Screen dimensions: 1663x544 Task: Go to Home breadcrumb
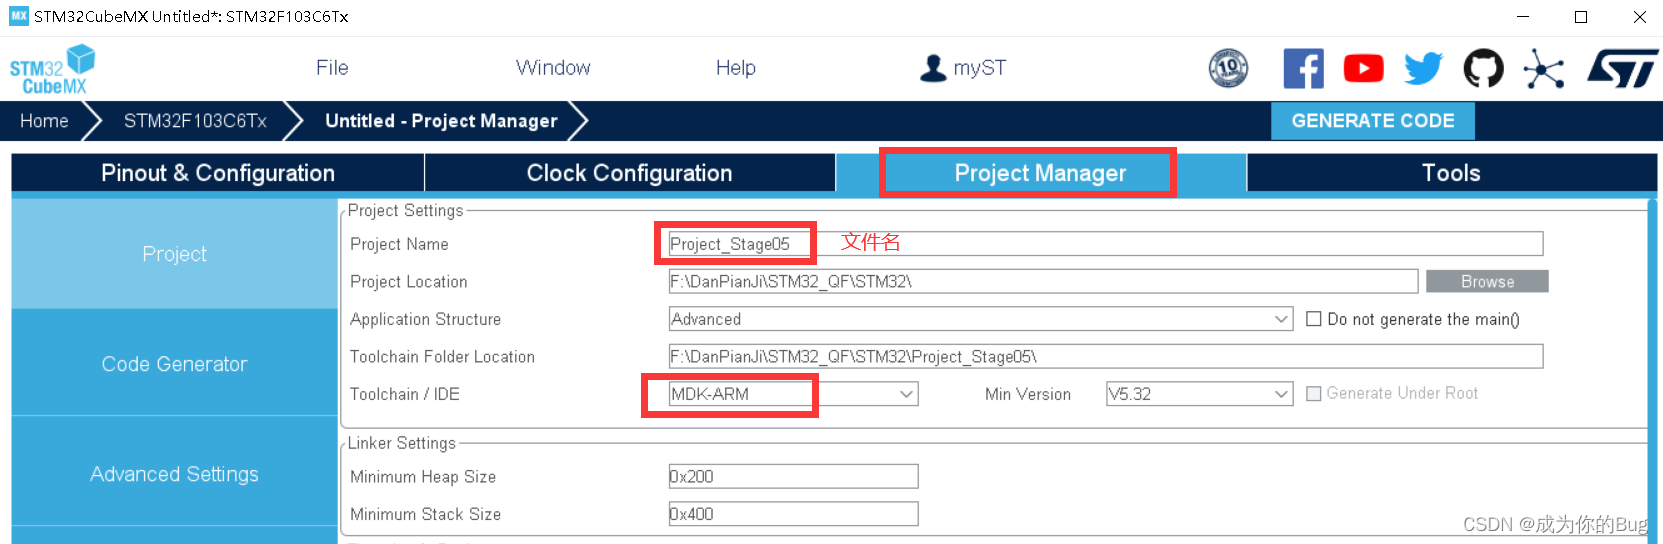click(x=44, y=121)
